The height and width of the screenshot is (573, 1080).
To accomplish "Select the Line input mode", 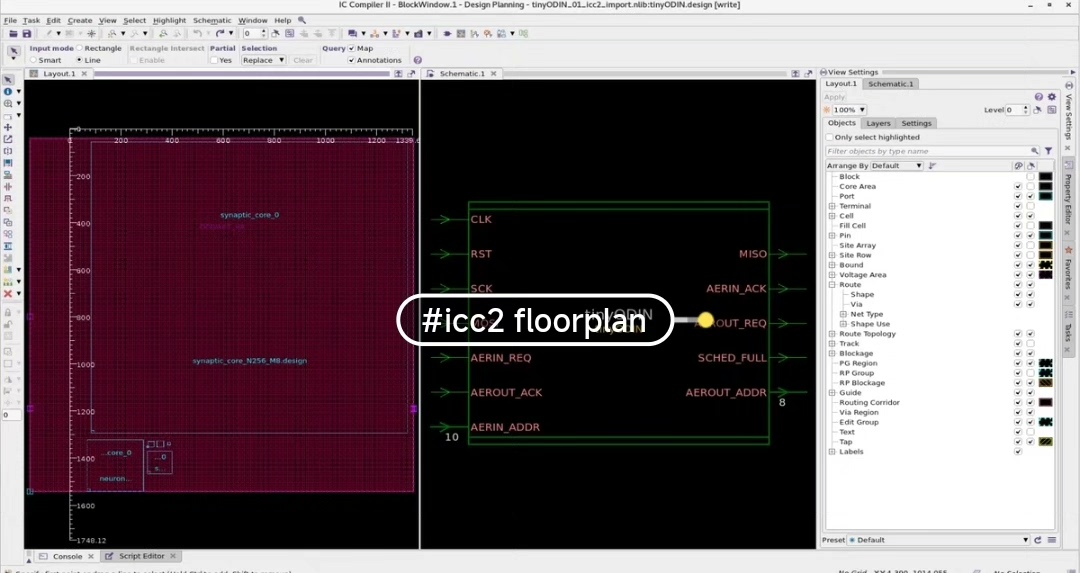I will pos(80,60).
